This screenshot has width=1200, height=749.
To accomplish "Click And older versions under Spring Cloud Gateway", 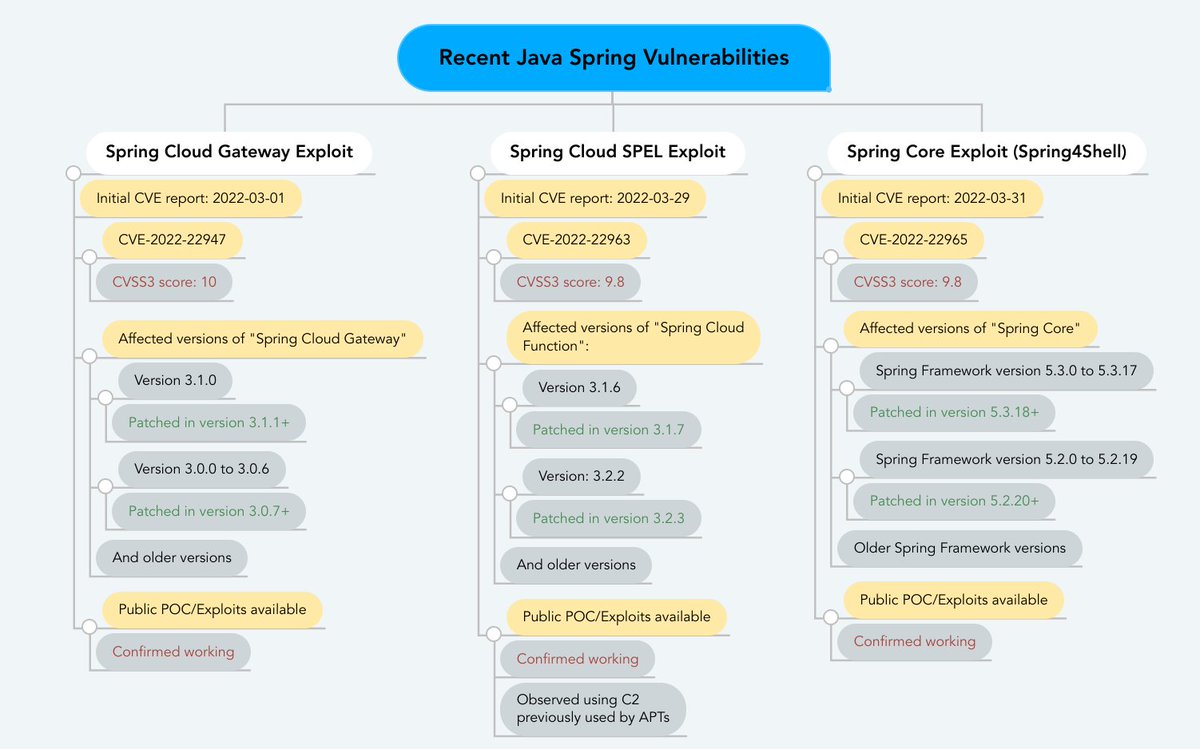I will click(x=172, y=557).
